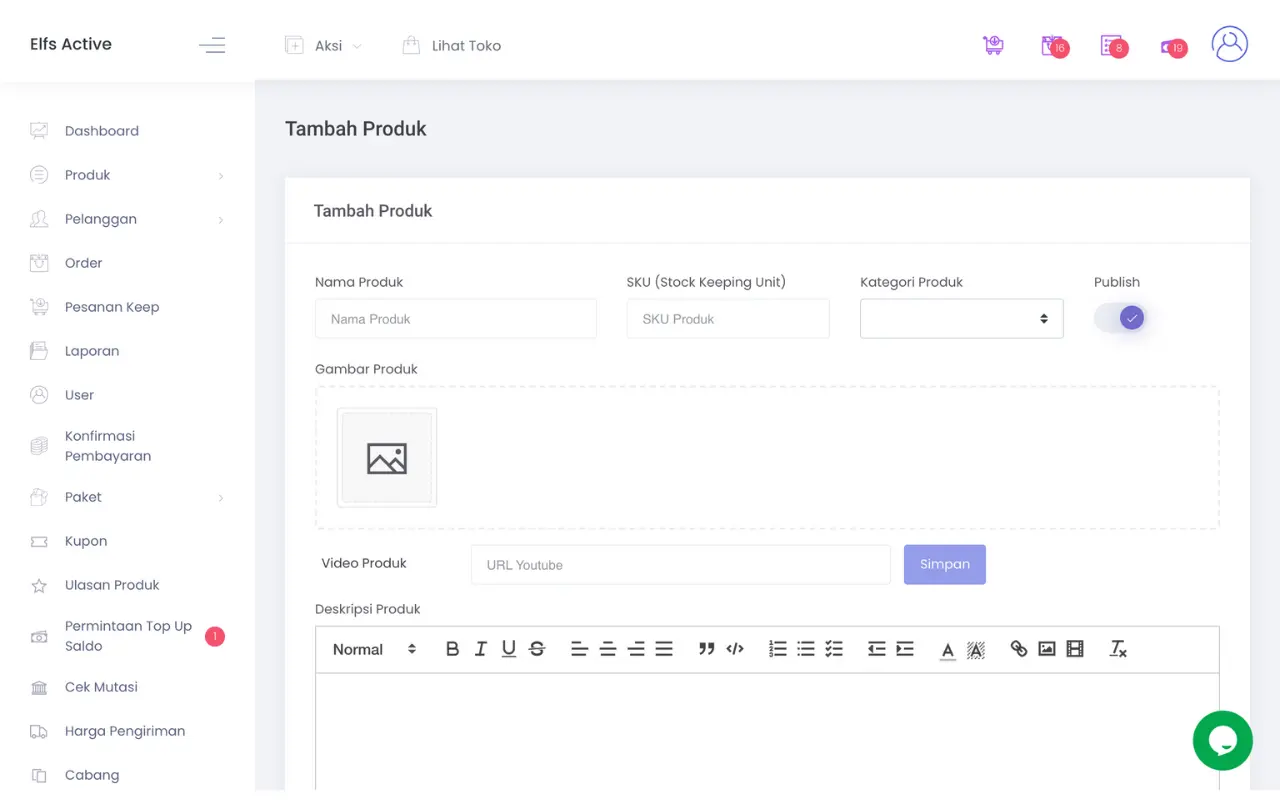This screenshot has width=1280, height=800.
Task: Insert a link in description editor
Action: pyautogui.click(x=1018, y=649)
